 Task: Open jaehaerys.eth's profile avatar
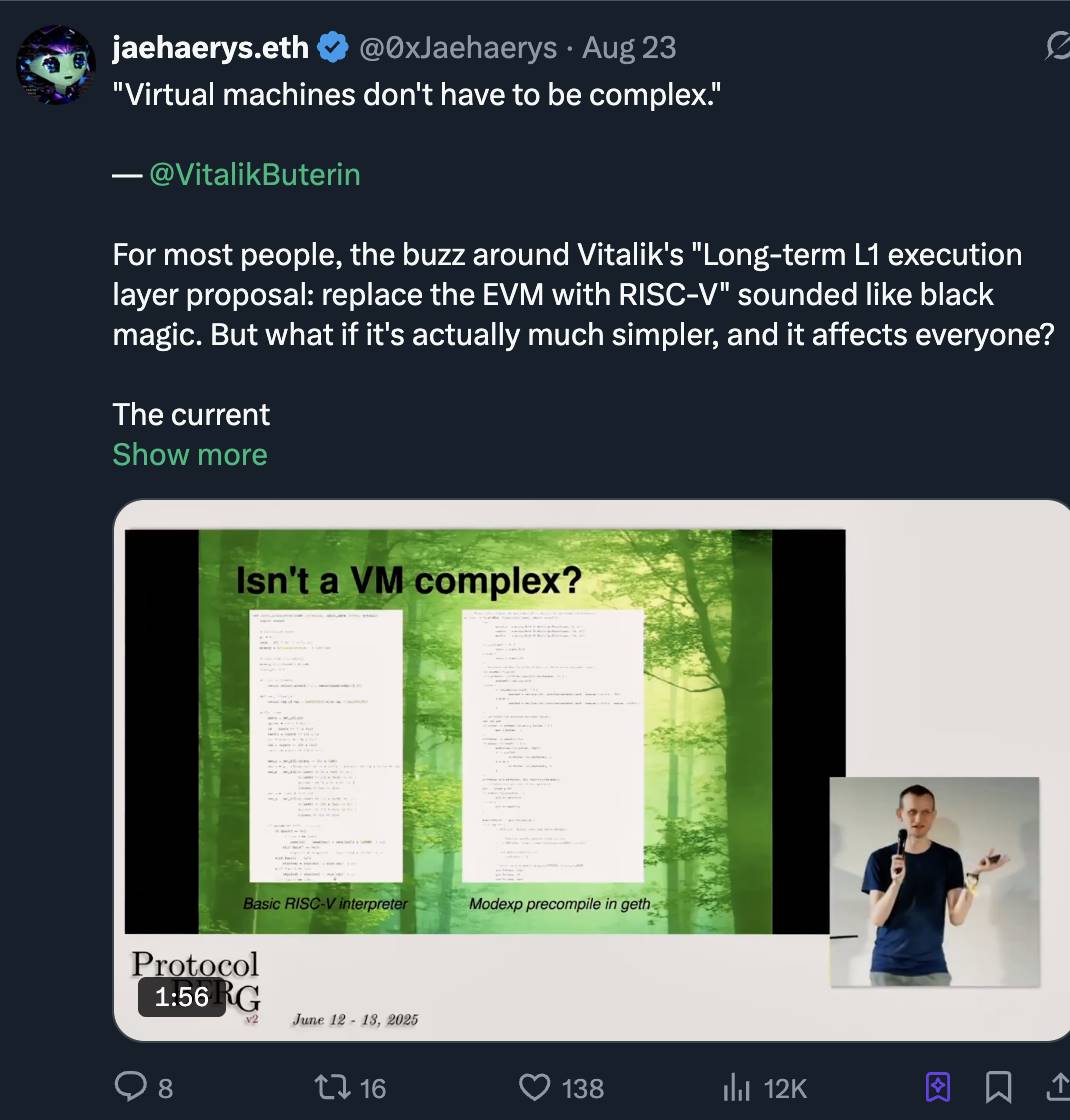pyautogui.click(x=56, y=65)
